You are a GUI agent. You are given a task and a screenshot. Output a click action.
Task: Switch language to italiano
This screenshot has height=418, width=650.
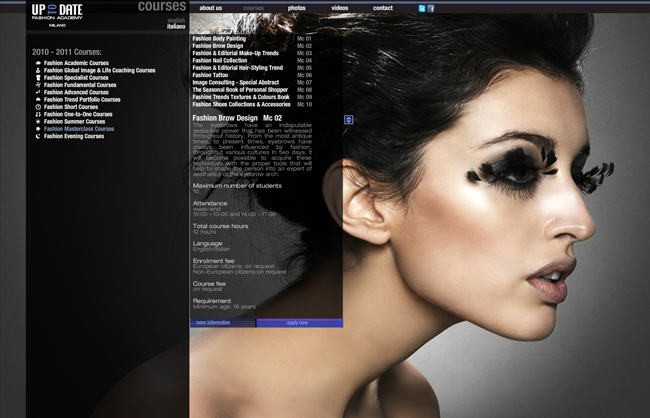[176, 27]
